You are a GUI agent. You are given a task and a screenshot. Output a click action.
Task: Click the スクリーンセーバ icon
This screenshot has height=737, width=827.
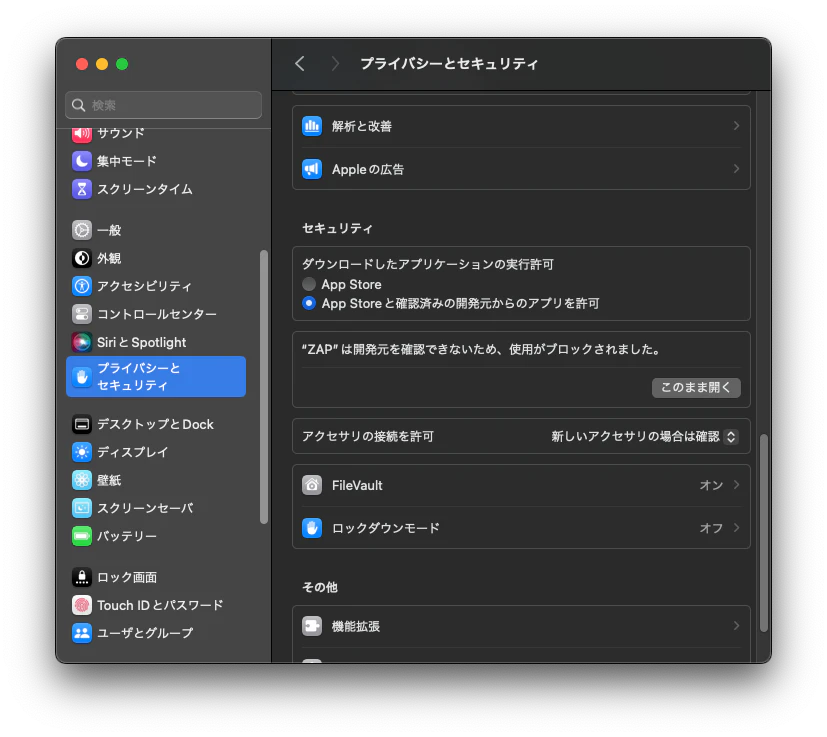[82, 508]
